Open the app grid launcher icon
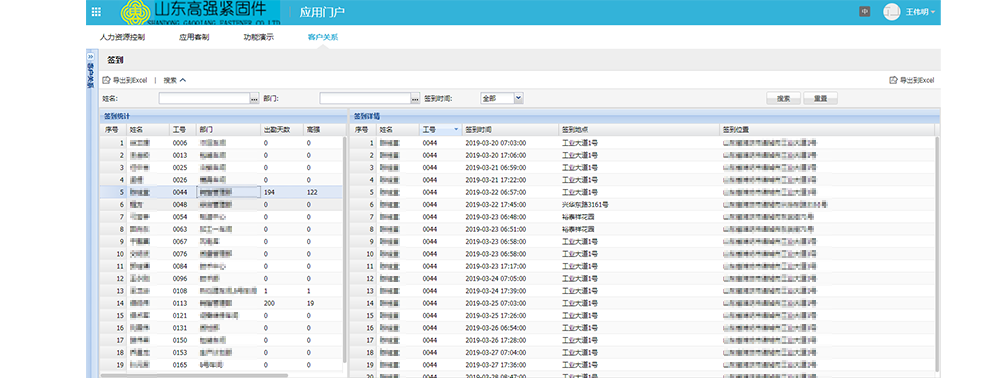1000x378 pixels. 96,11
